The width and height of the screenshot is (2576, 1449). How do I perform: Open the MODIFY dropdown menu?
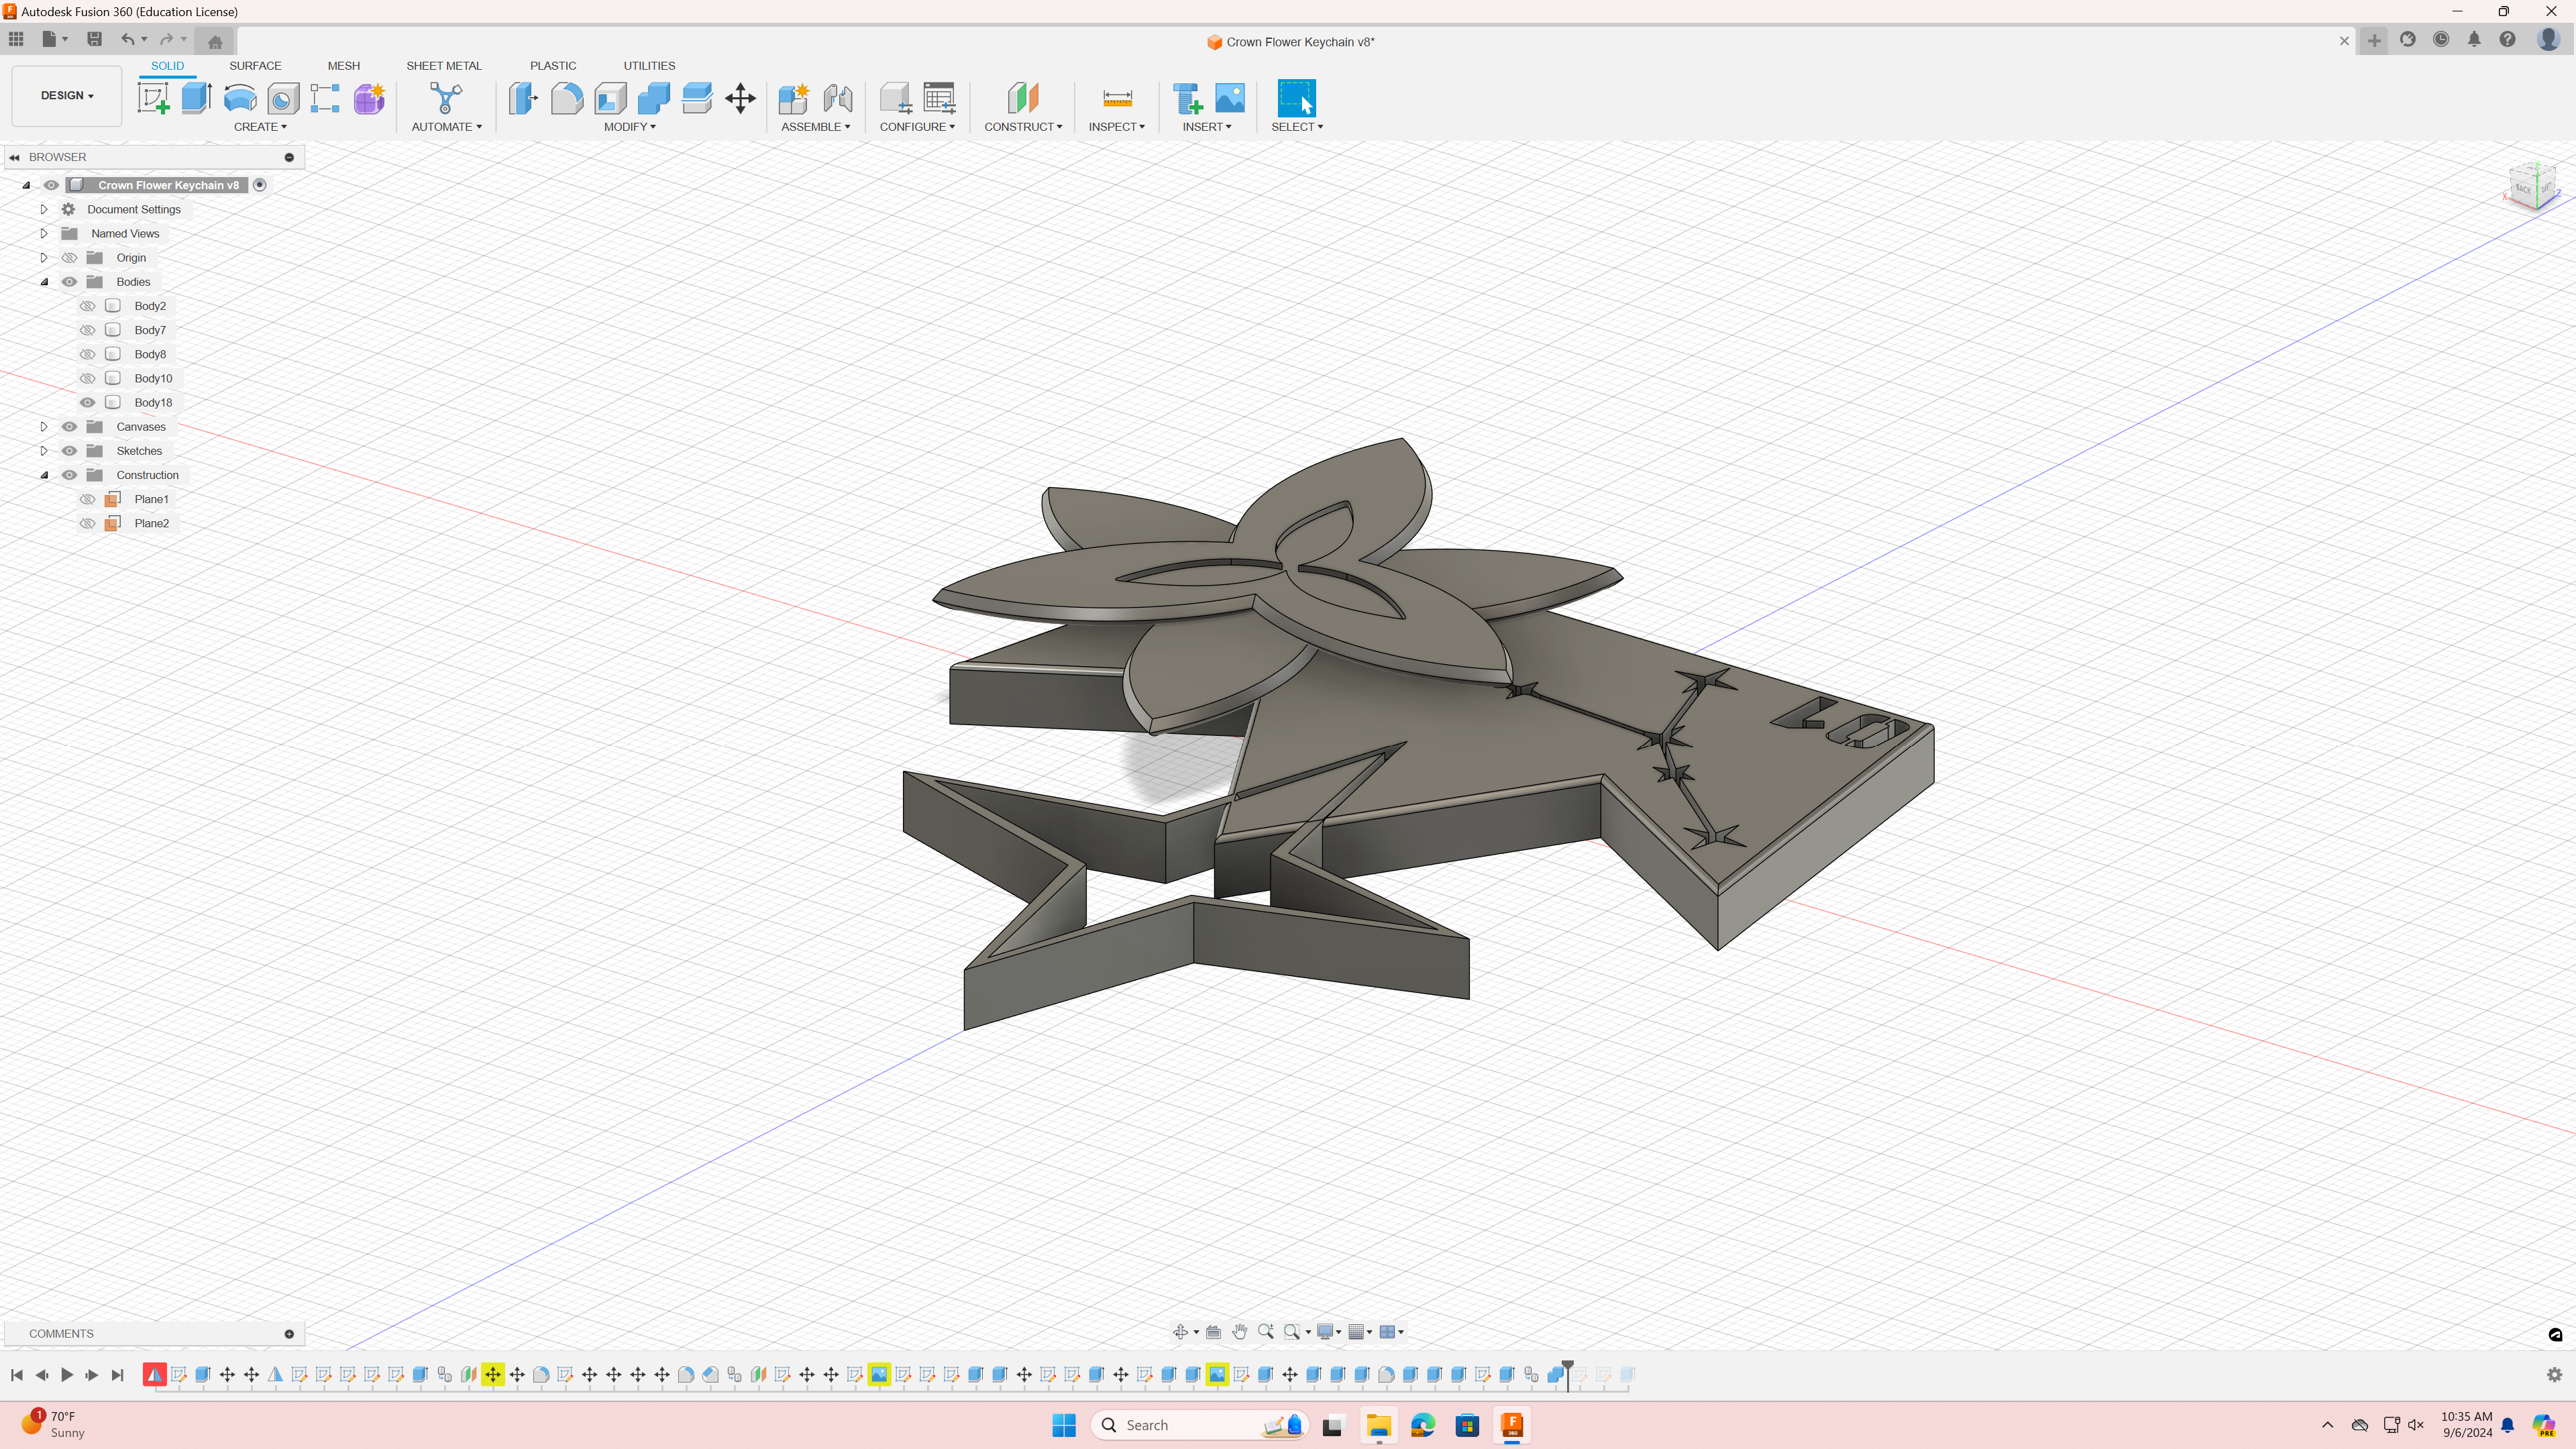[x=630, y=127]
